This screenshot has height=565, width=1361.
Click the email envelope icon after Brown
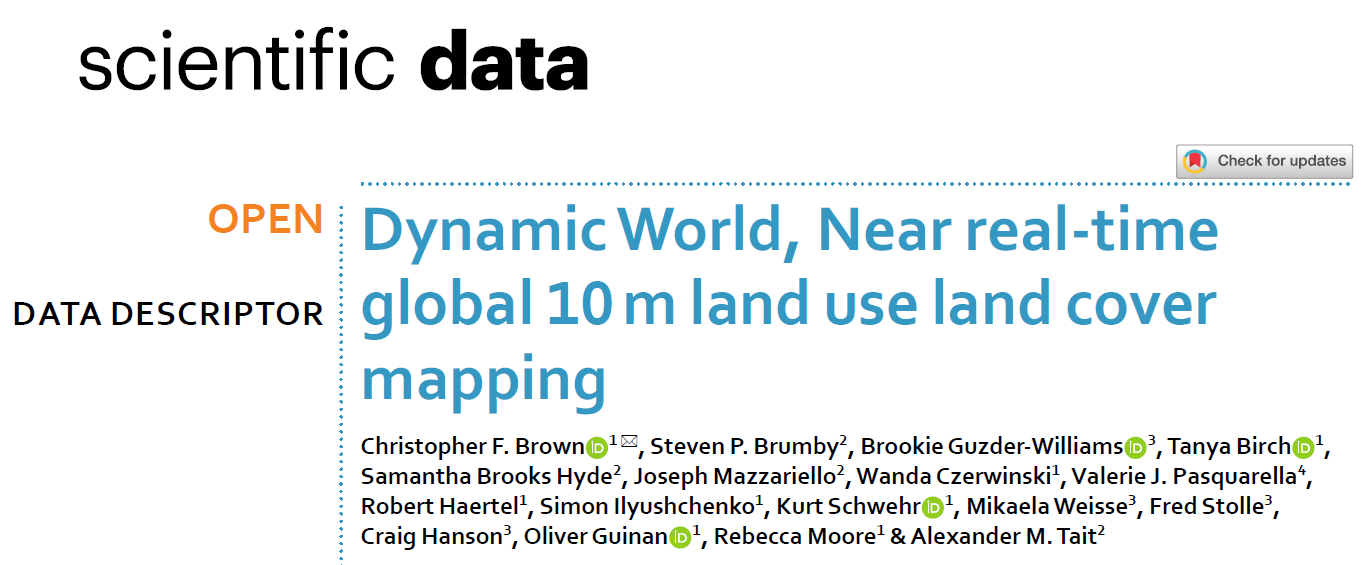(629, 441)
